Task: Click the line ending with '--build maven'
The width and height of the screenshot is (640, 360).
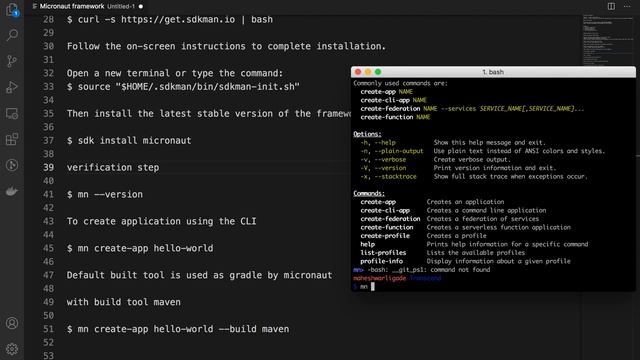Action: pos(178,329)
